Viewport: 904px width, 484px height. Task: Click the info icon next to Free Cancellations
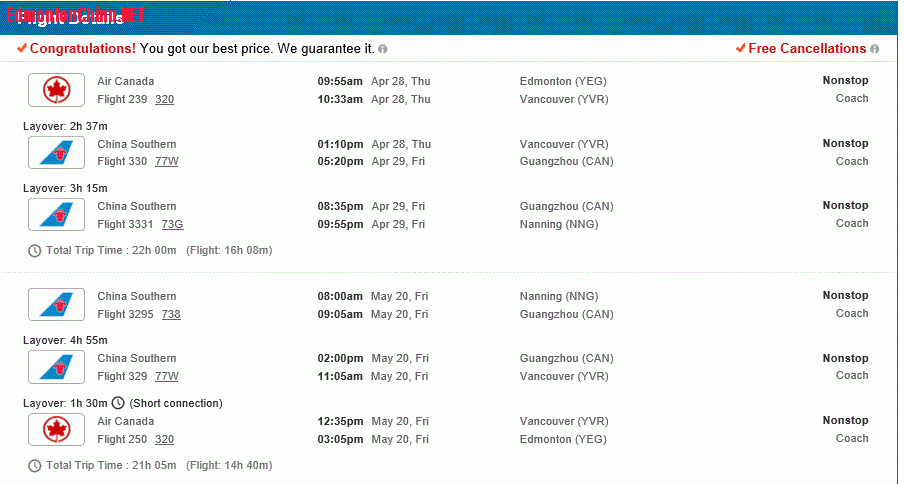(875, 50)
